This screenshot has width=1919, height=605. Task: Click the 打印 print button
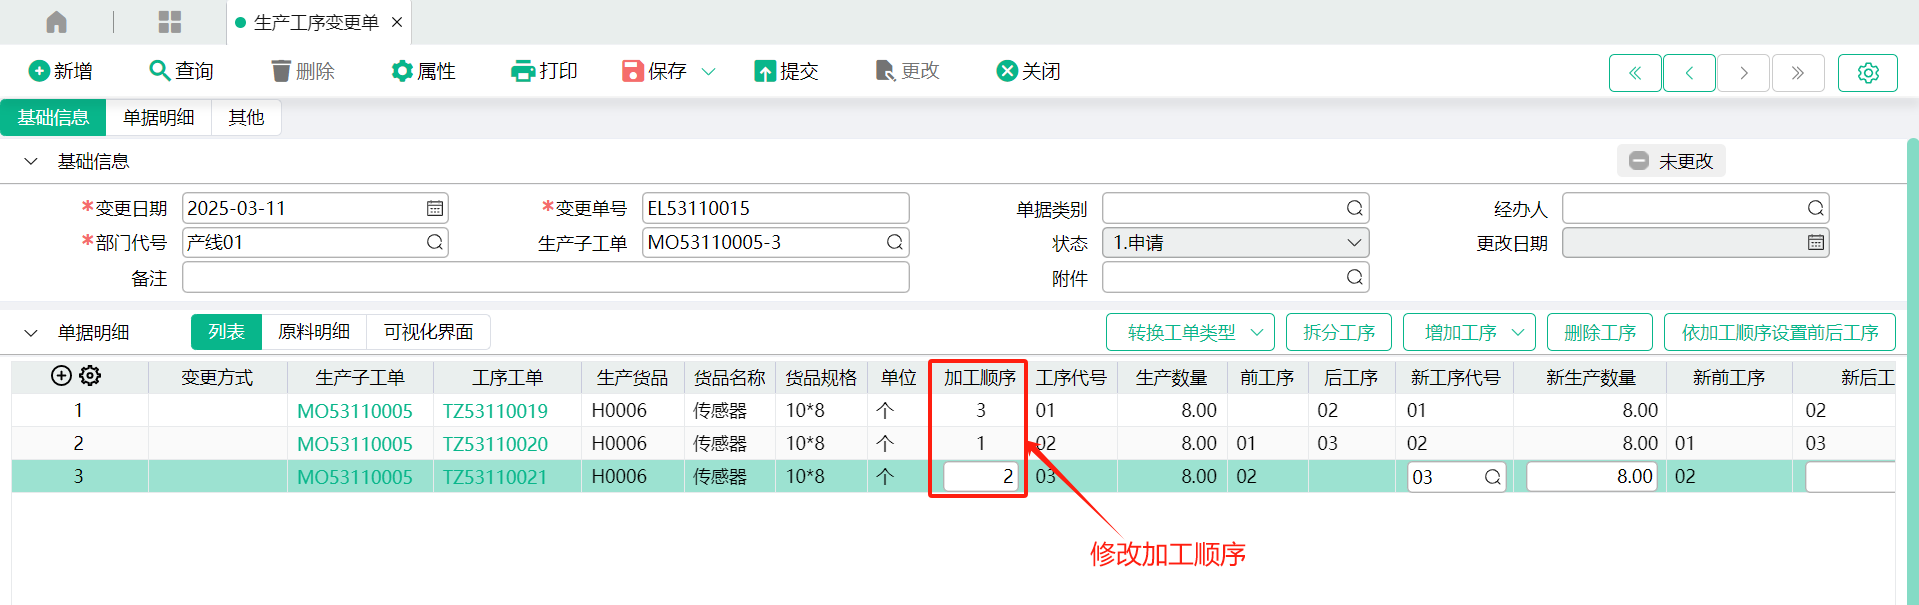[544, 71]
